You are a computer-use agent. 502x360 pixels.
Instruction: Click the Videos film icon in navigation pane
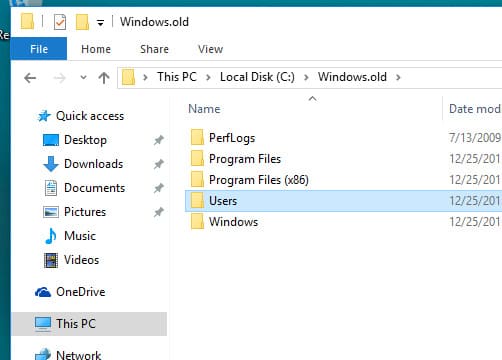coord(51,260)
